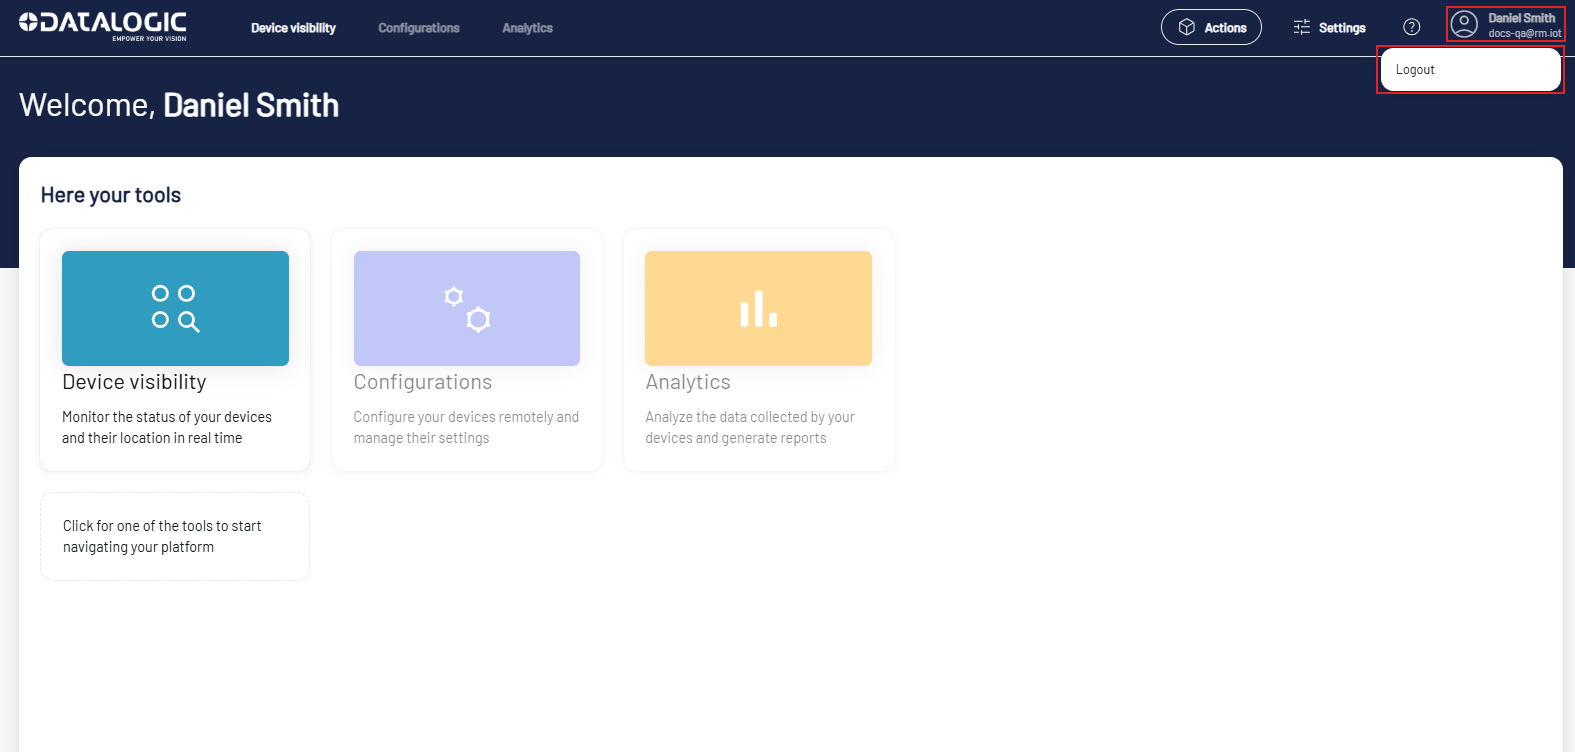Click the Datalogic logo
This screenshot has height=752, width=1575.
click(103, 26)
